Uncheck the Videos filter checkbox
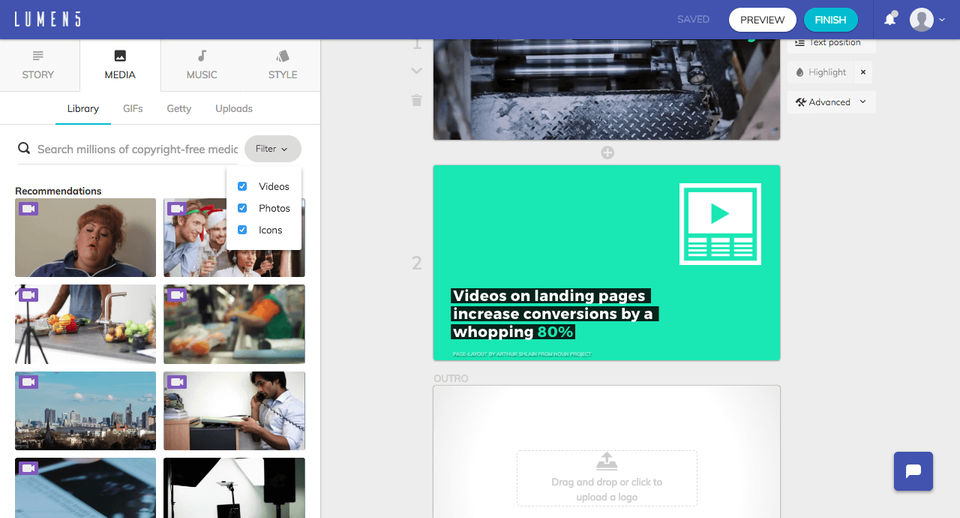 tap(242, 186)
